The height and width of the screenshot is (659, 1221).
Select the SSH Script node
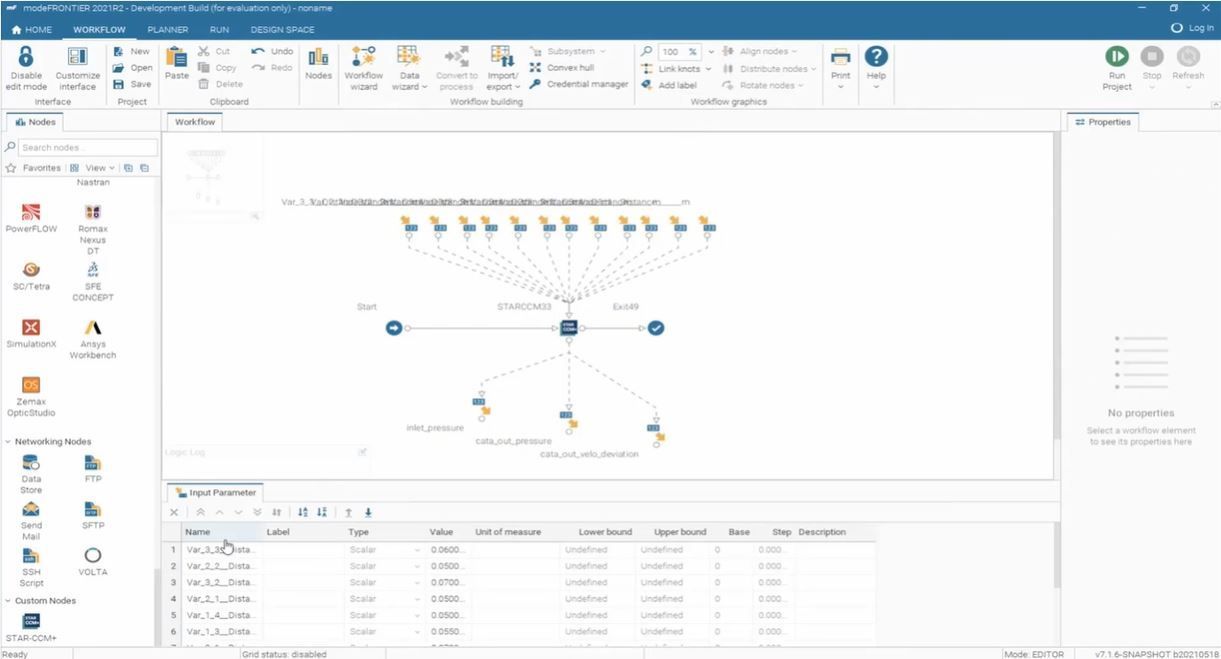(31, 567)
